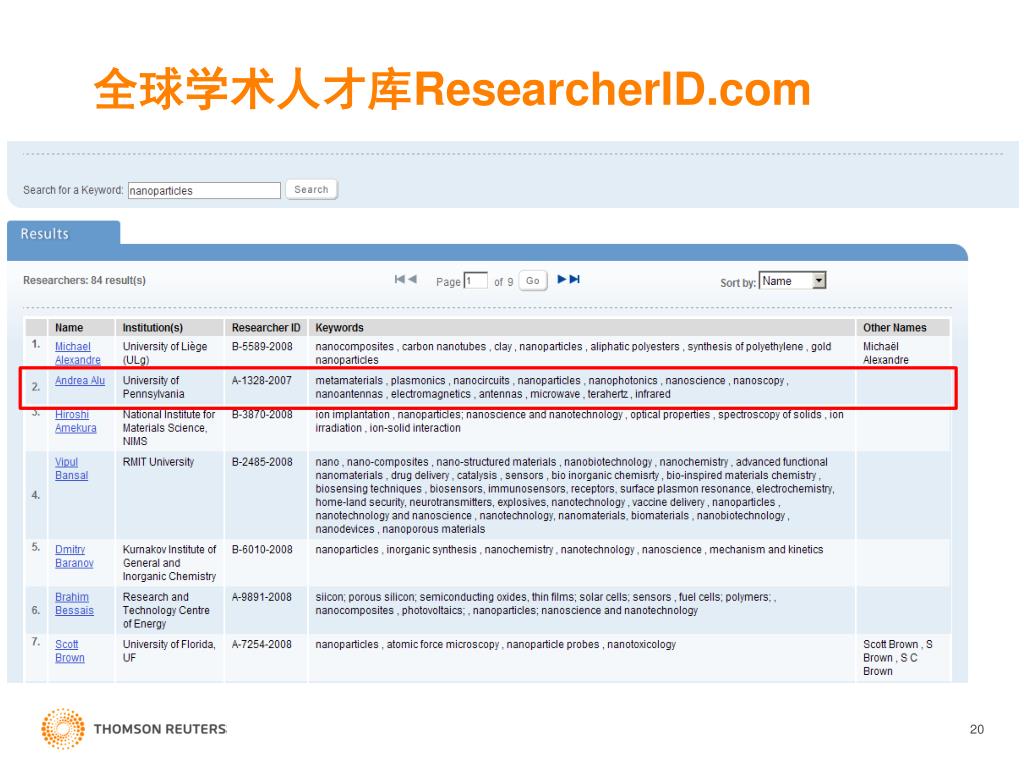The width and height of the screenshot is (1024, 768).
Task: Open Michael Alexandre researcher profile
Action: coord(78,353)
